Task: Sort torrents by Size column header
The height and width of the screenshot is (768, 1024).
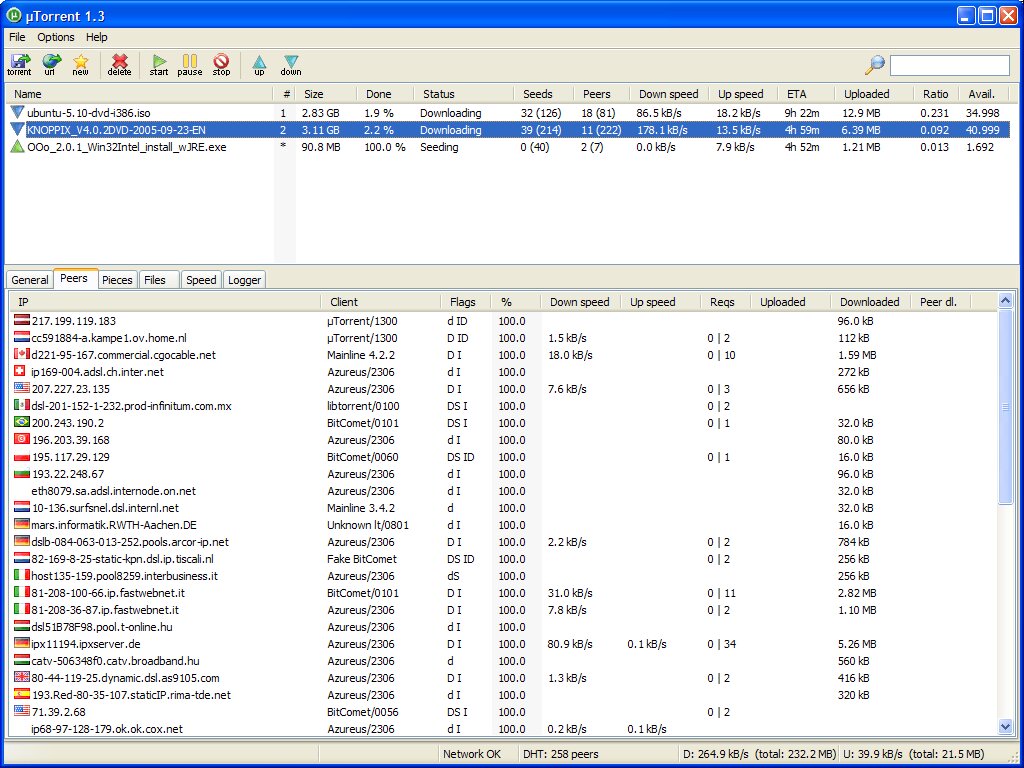Action: pyautogui.click(x=326, y=94)
